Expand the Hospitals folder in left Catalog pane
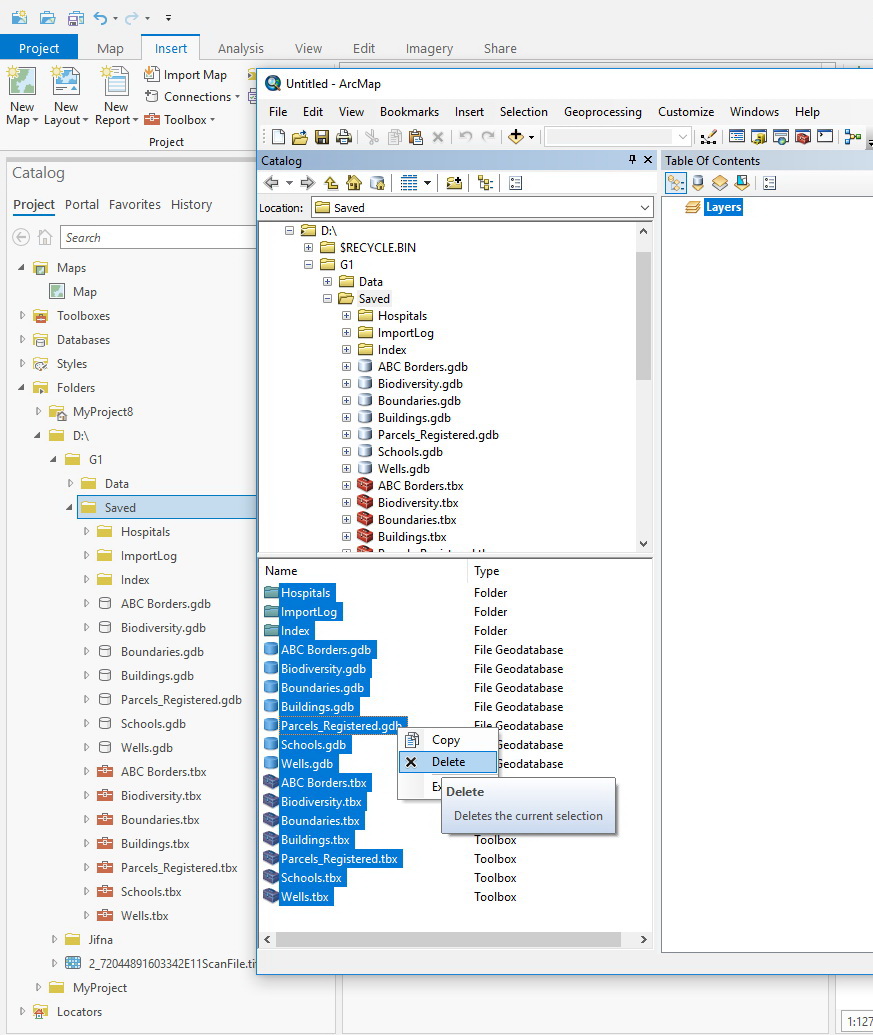This screenshot has height=1035, width=873. 87,532
